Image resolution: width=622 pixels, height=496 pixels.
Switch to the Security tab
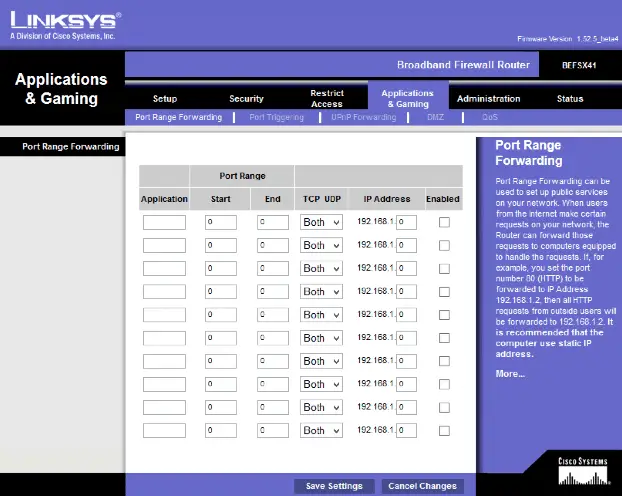246,98
